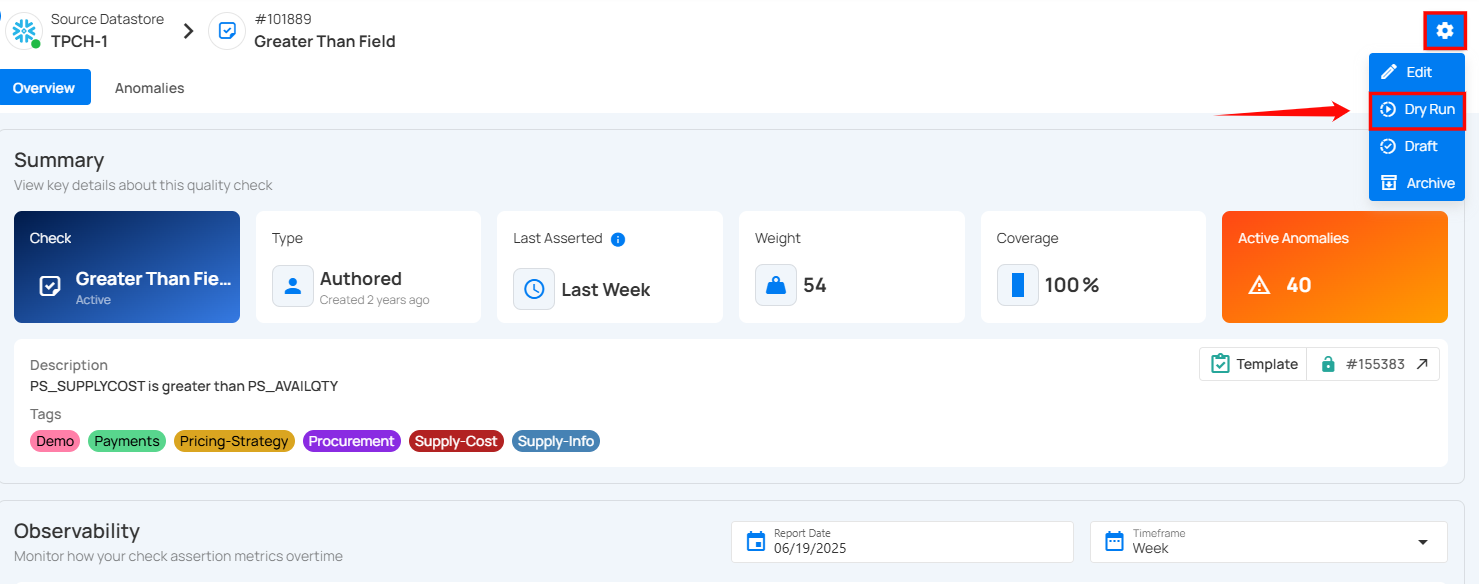
Task: Click the Template clipboard icon
Action: 1220,364
